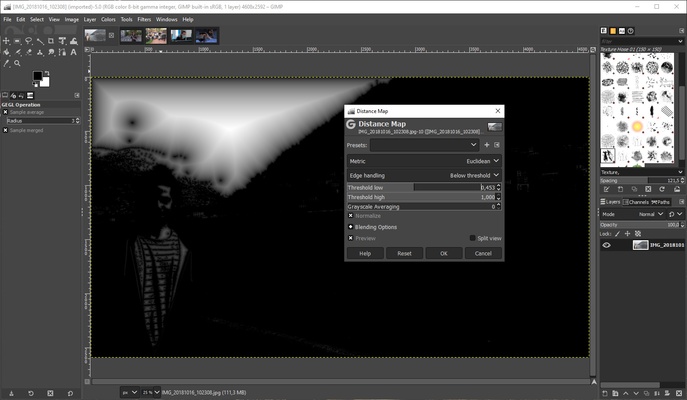Open the Colors menu

pyautogui.click(x=108, y=19)
